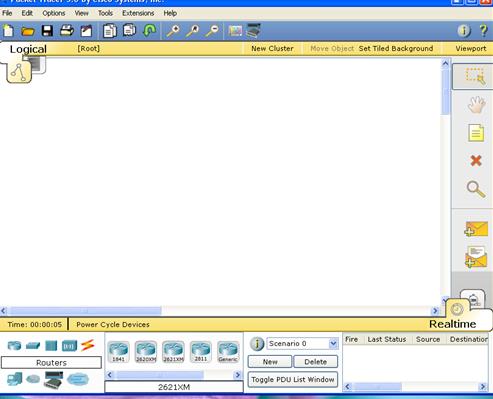Image resolution: width=493 pixels, height=399 pixels.
Task: Click Set Tiled Background
Action: [396, 48]
